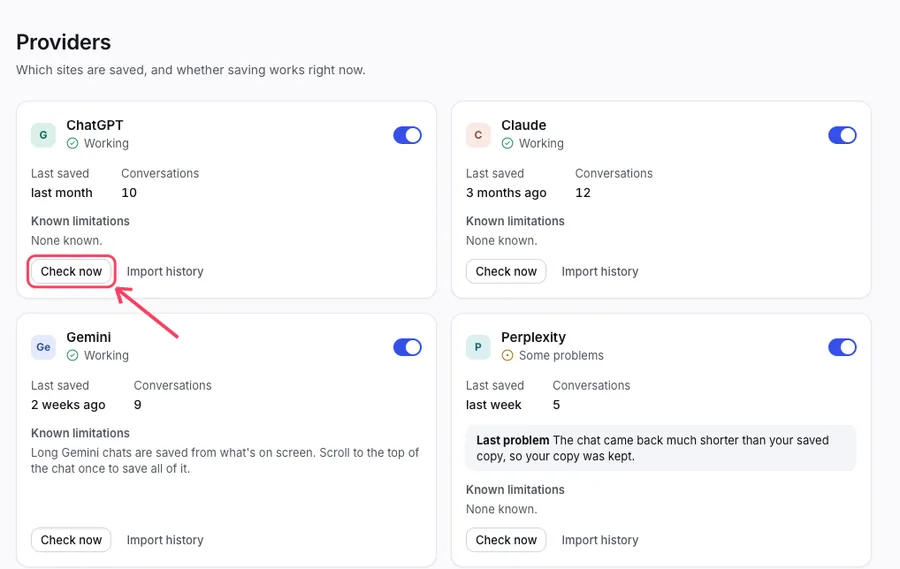Import Gemini chat history
900x569 pixels.
click(165, 540)
